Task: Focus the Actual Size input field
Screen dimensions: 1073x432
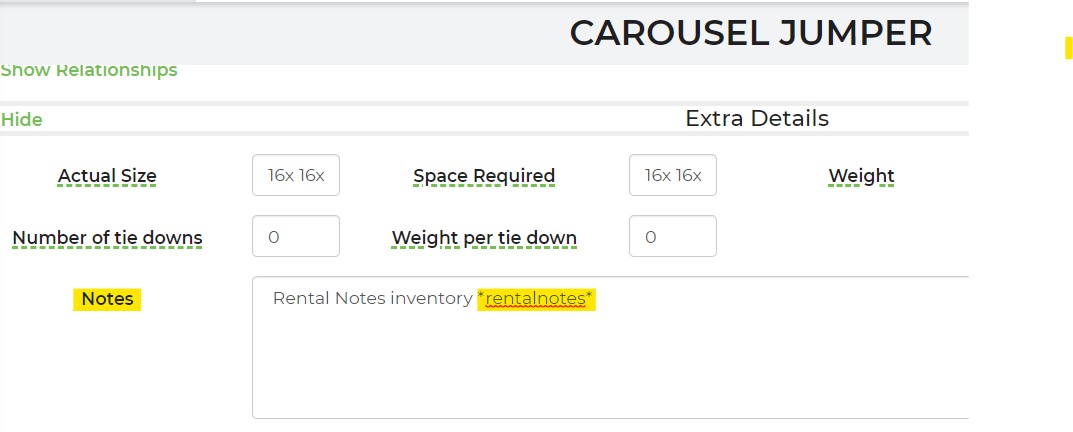Action: click(296, 176)
